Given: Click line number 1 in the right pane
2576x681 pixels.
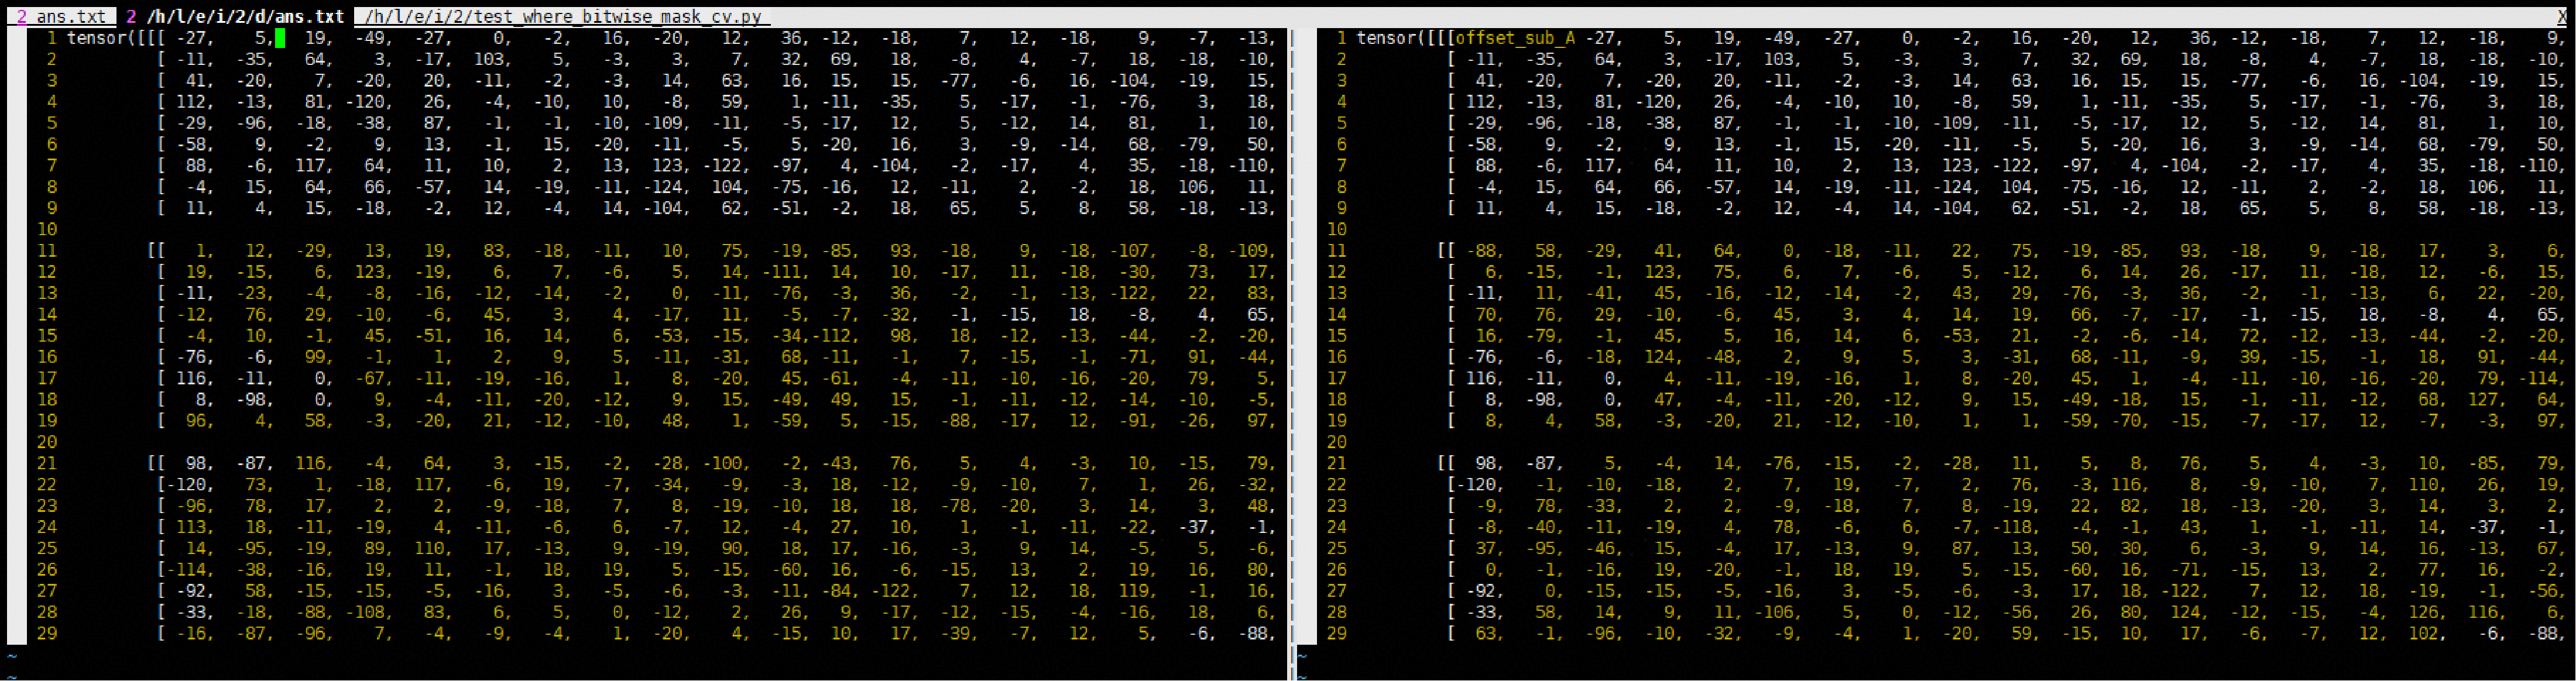Looking at the screenshot, I should tap(1341, 38).
